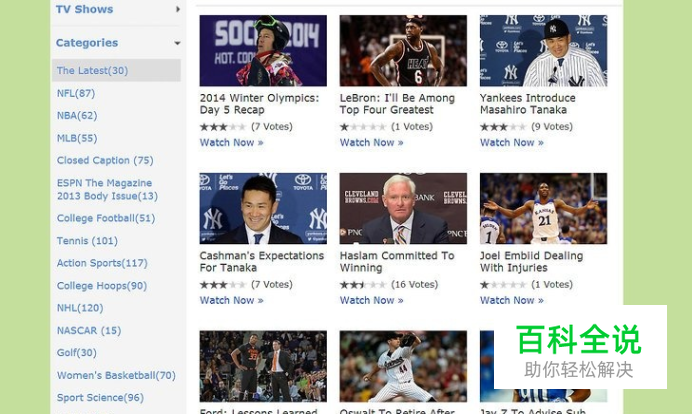
Task: Open Action Sports(117) category
Action: 102,263
